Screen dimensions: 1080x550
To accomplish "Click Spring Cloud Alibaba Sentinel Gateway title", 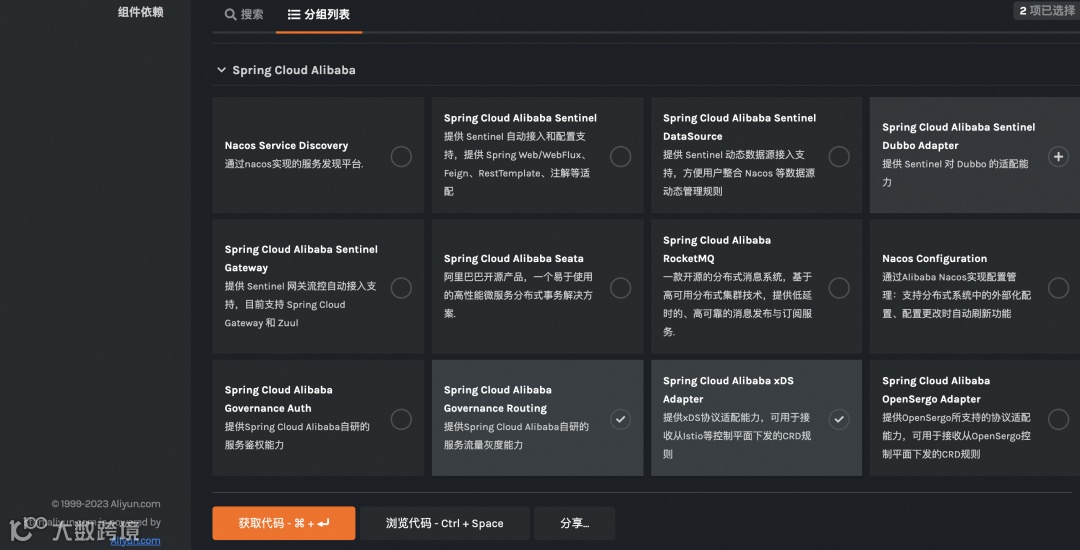I will click(301, 258).
